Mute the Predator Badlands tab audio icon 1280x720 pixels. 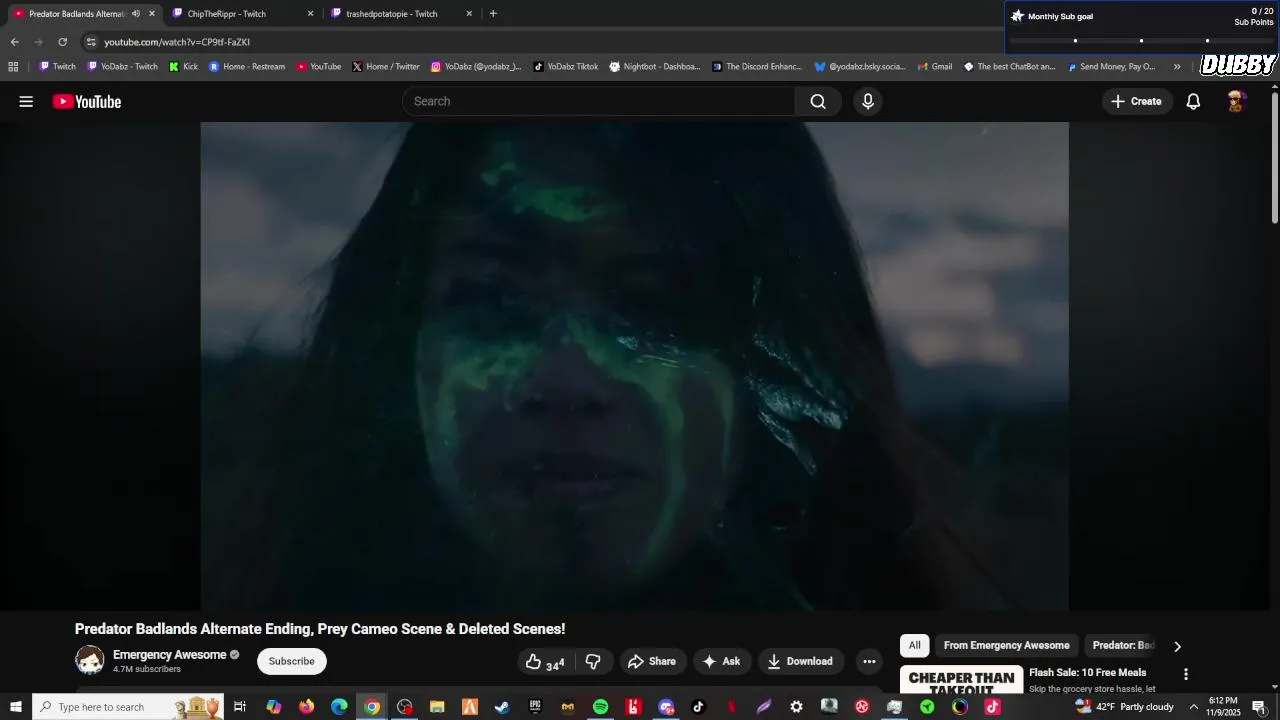coord(136,14)
